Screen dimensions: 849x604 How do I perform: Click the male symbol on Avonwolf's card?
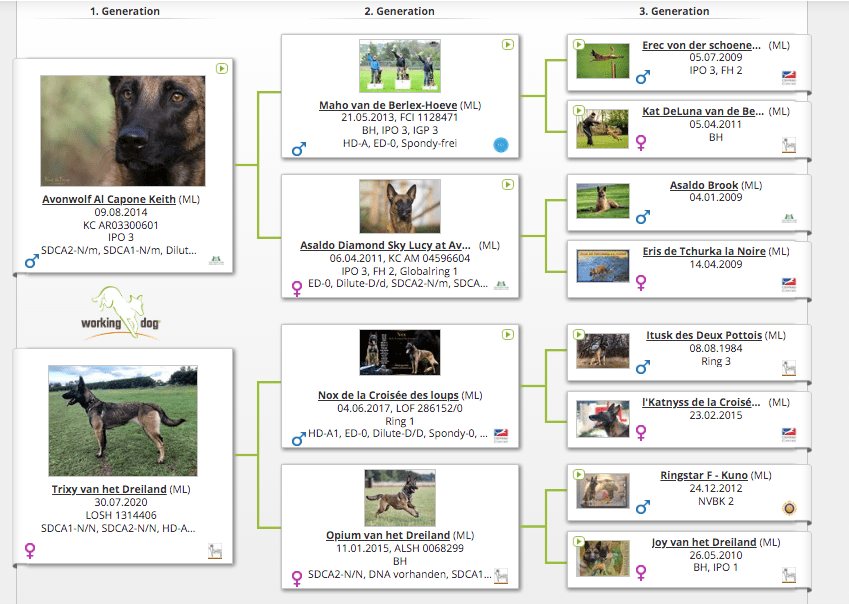(31, 262)
